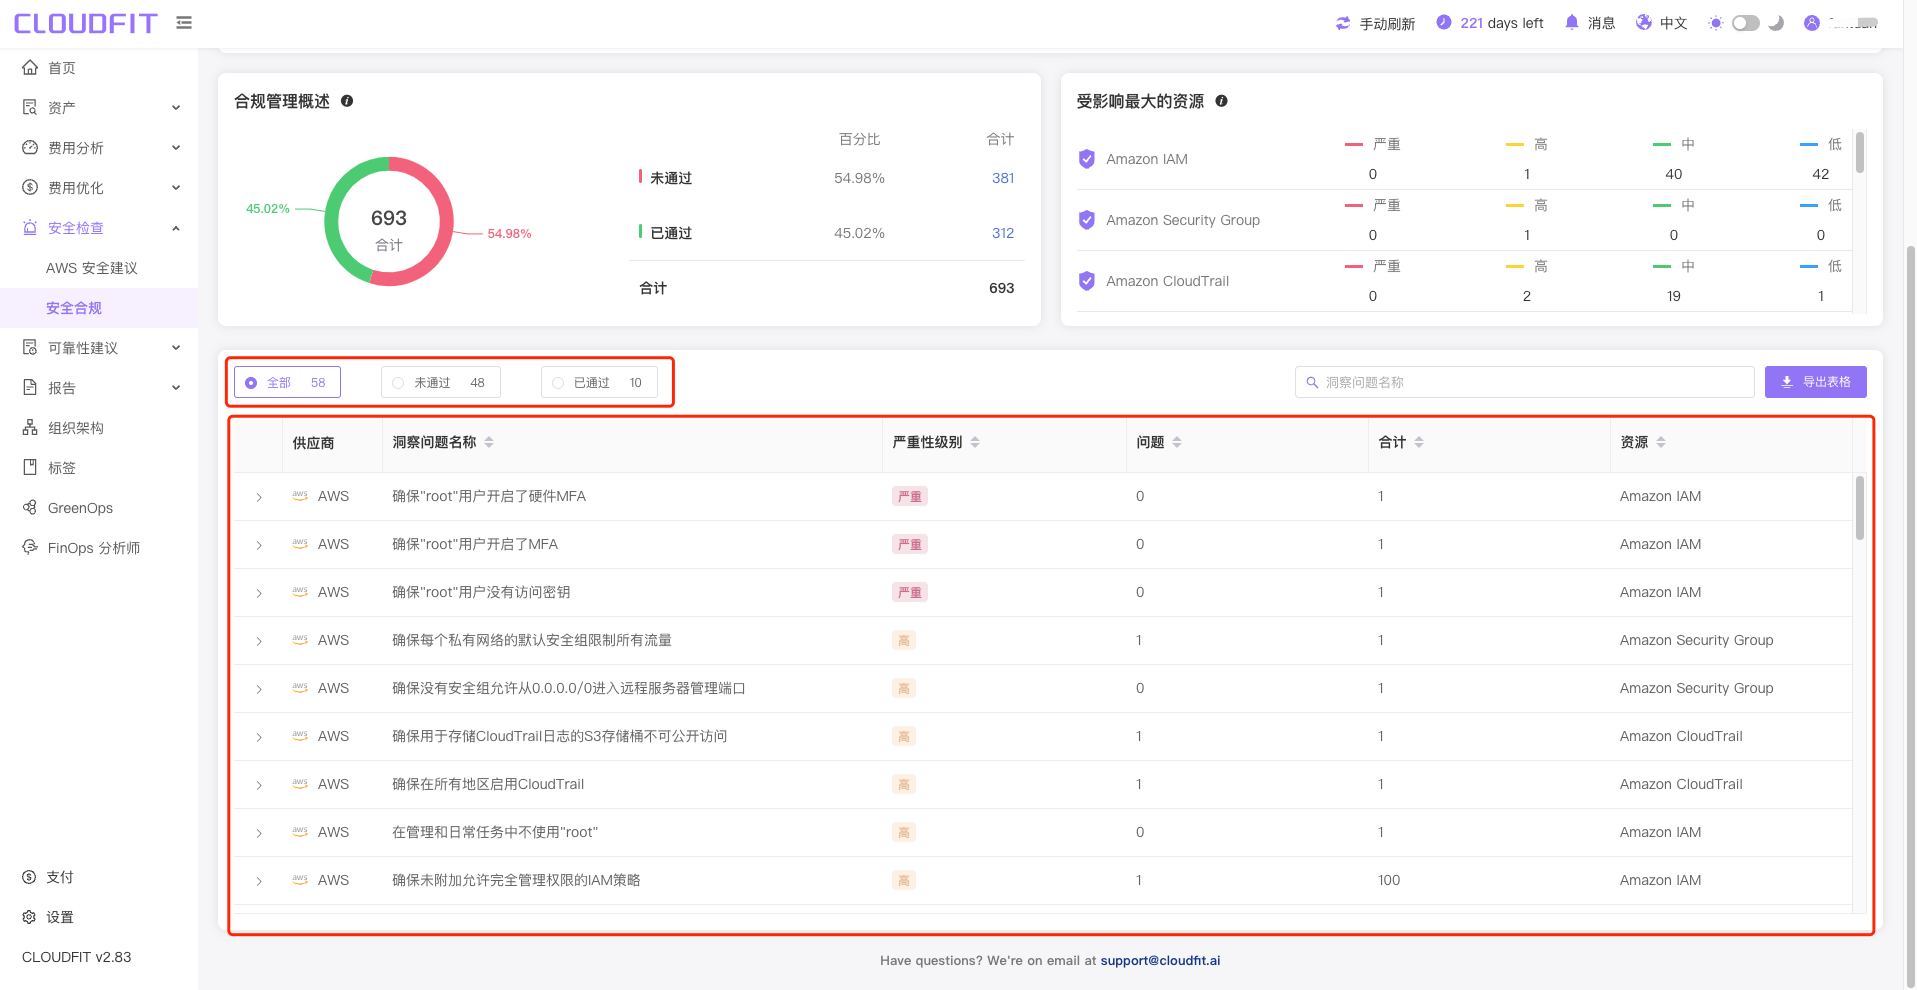The height and width of the screenshot is (990, 1917).
Task: Open 安全合规 submenu item
Action: tap(74, 308)
